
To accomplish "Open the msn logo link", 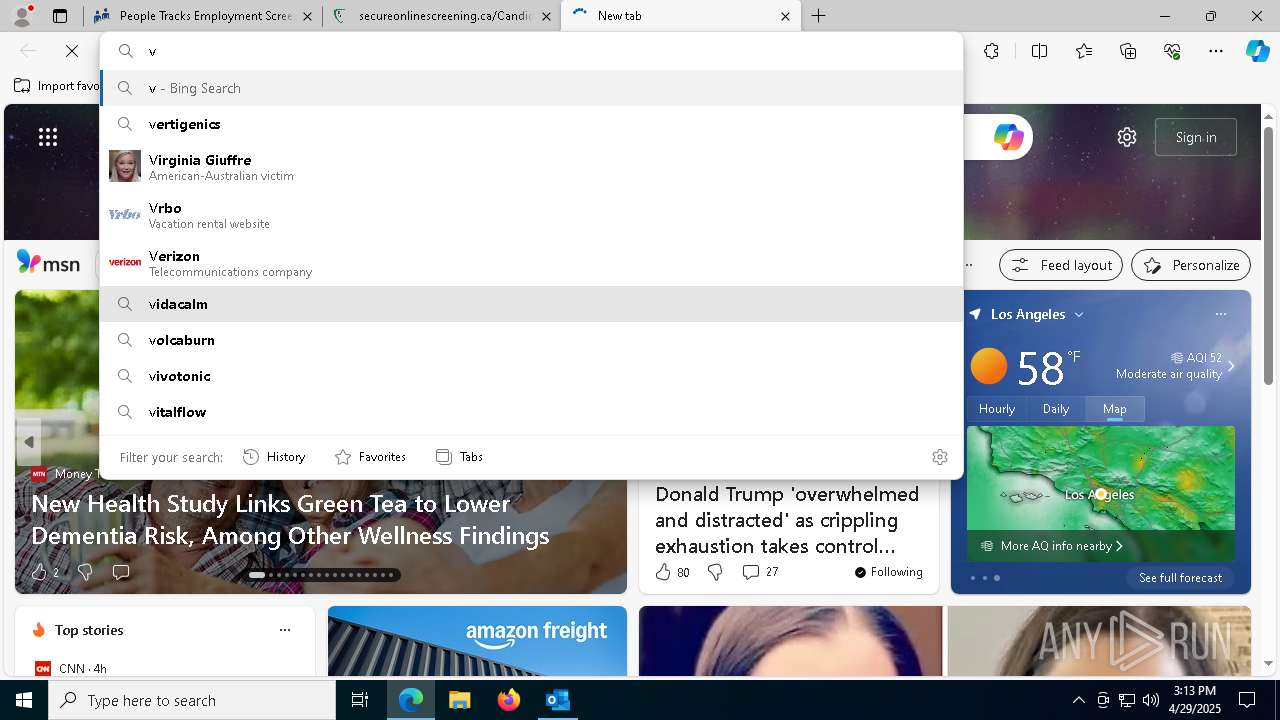I will point(48,263).
